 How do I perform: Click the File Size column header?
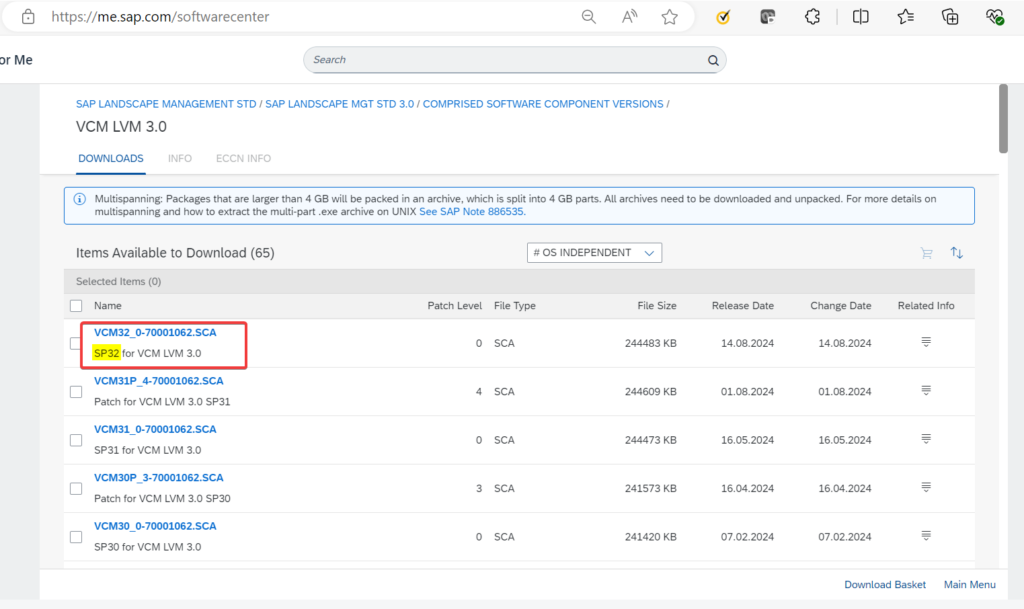tap(657, 305)
